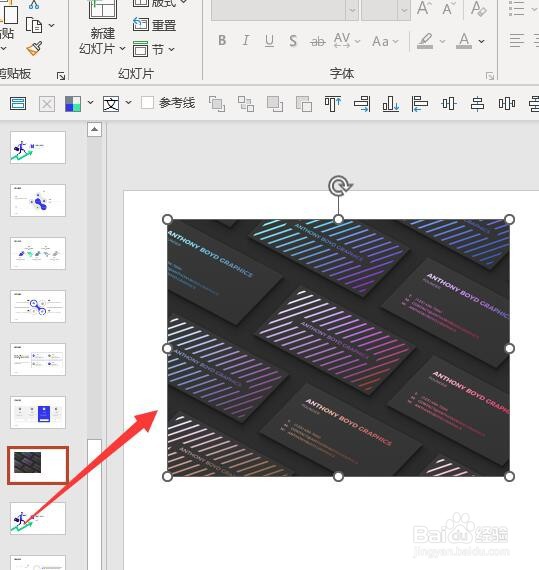
Task: Click inside the font size box
Action: 379,10
